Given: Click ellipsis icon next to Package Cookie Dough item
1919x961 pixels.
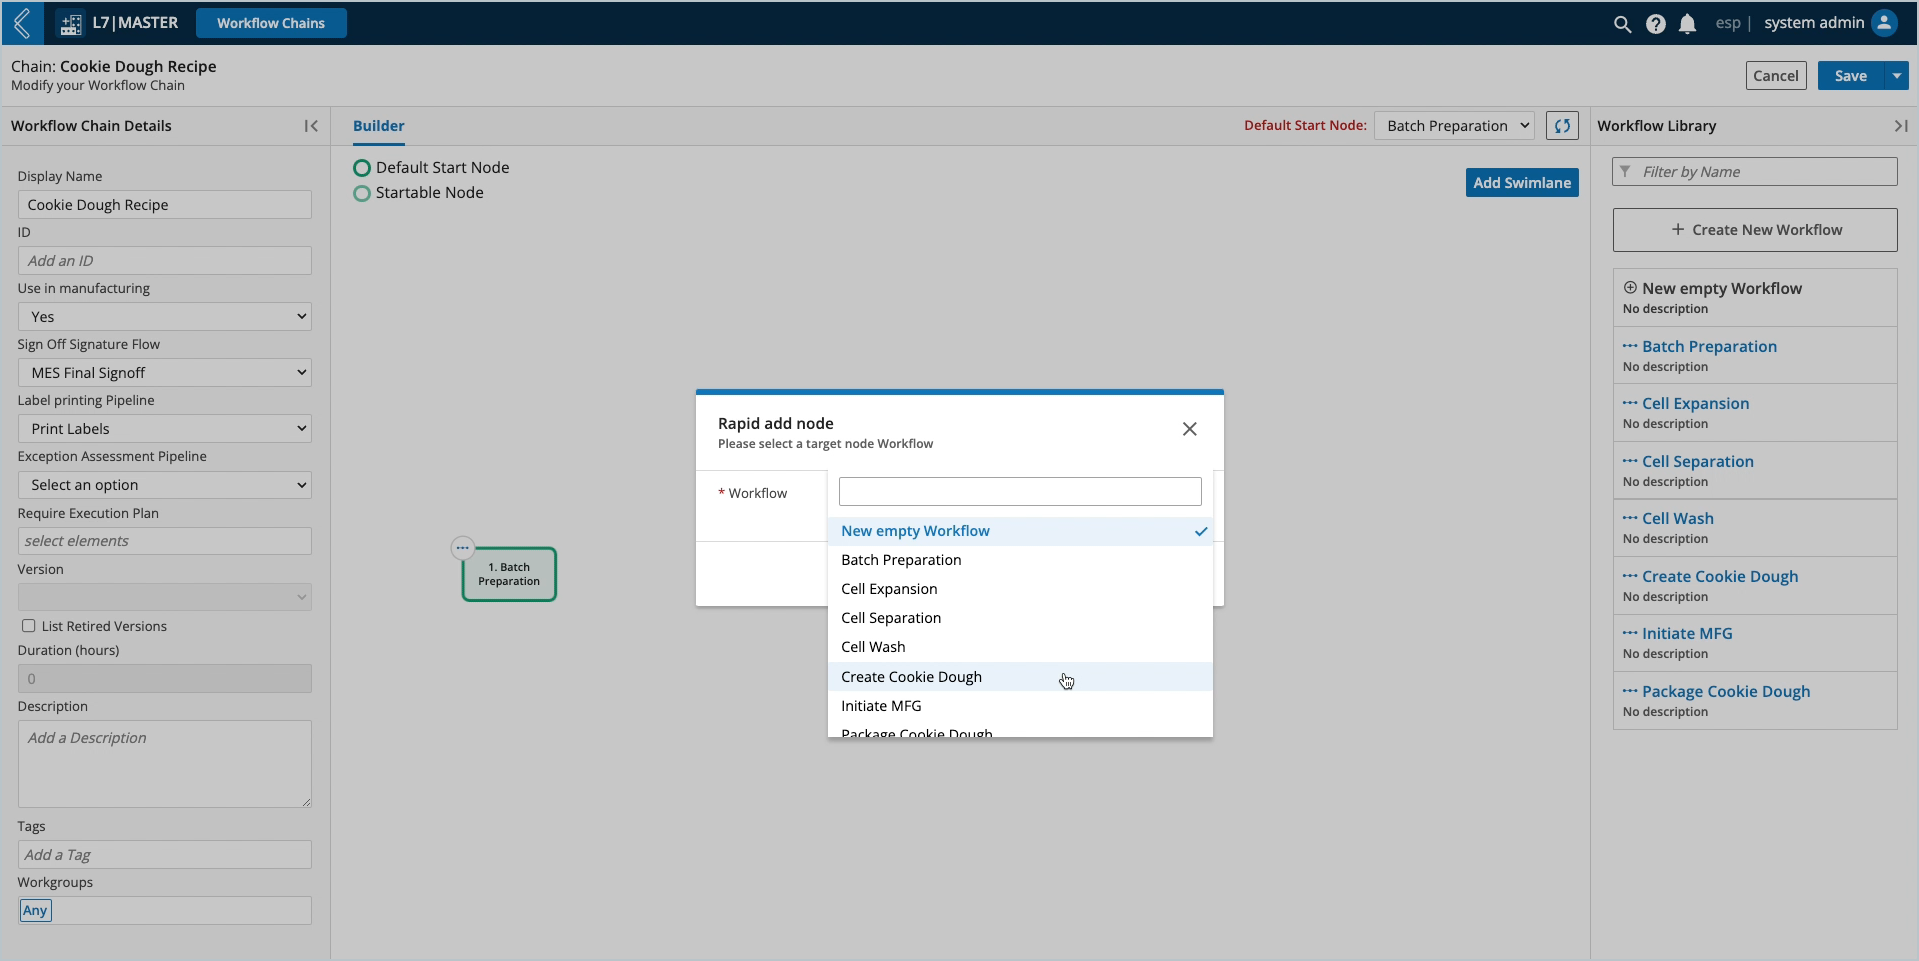Looking at the screenshot, I should [x=1630, y=691].
